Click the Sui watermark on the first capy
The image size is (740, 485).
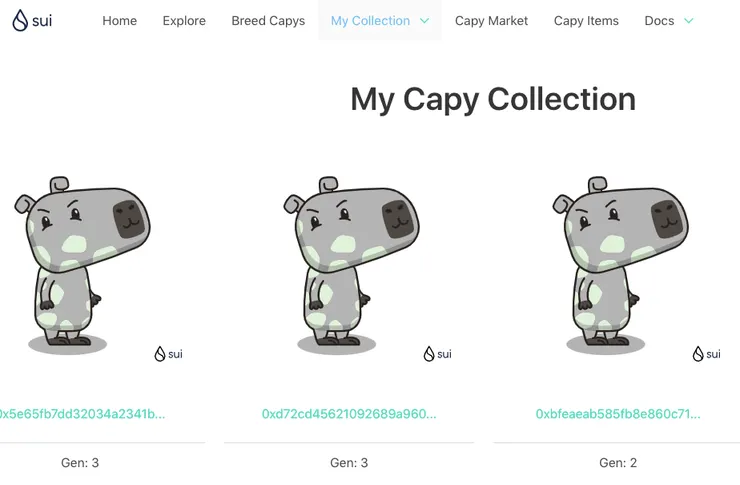coord(168,354)
